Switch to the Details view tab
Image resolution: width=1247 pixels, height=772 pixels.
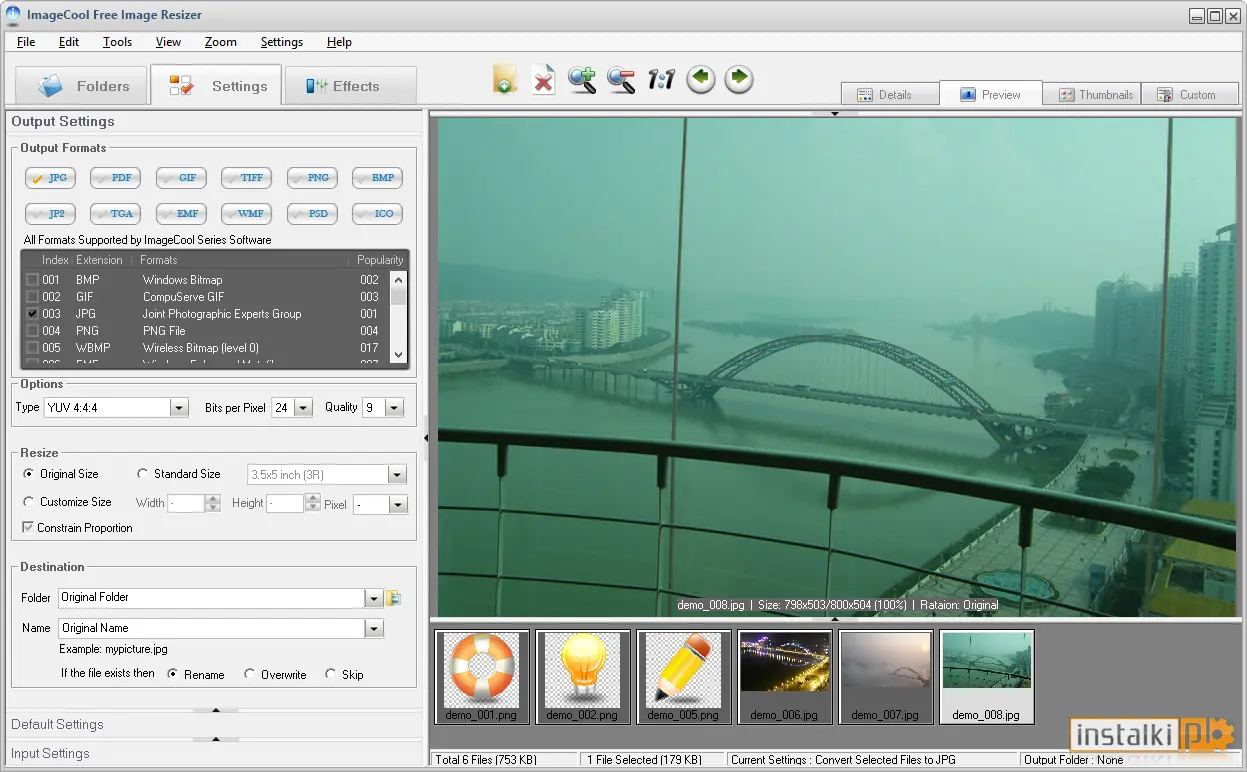point(890,94)
